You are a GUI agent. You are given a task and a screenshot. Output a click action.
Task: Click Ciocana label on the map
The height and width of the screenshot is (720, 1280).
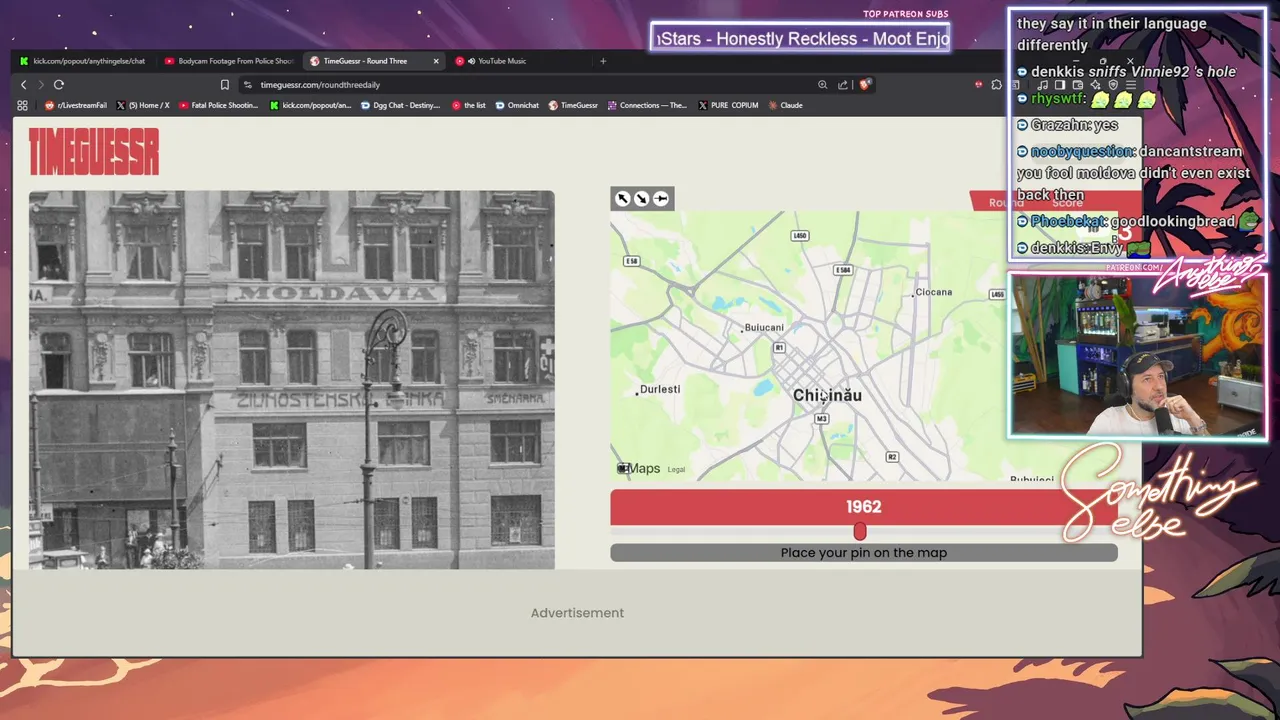click(934, 292)
